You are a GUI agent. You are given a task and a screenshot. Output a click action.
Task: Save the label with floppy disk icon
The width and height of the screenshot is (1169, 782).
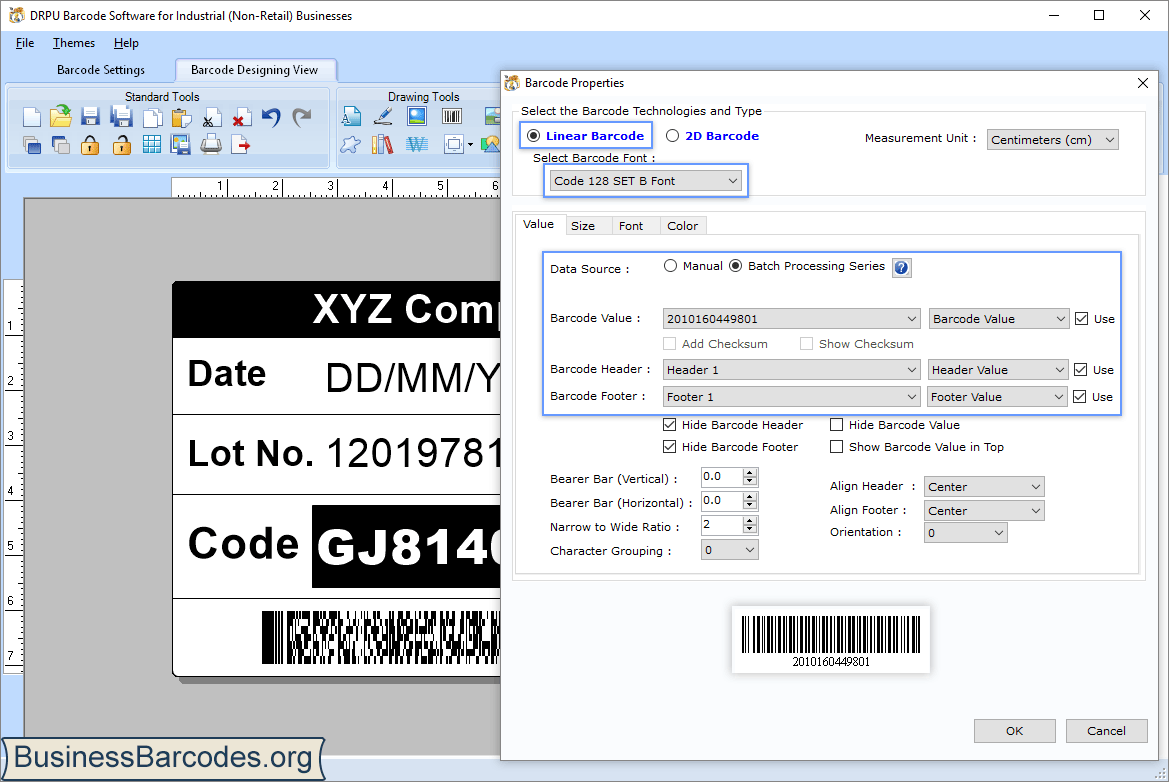point(90,117)
